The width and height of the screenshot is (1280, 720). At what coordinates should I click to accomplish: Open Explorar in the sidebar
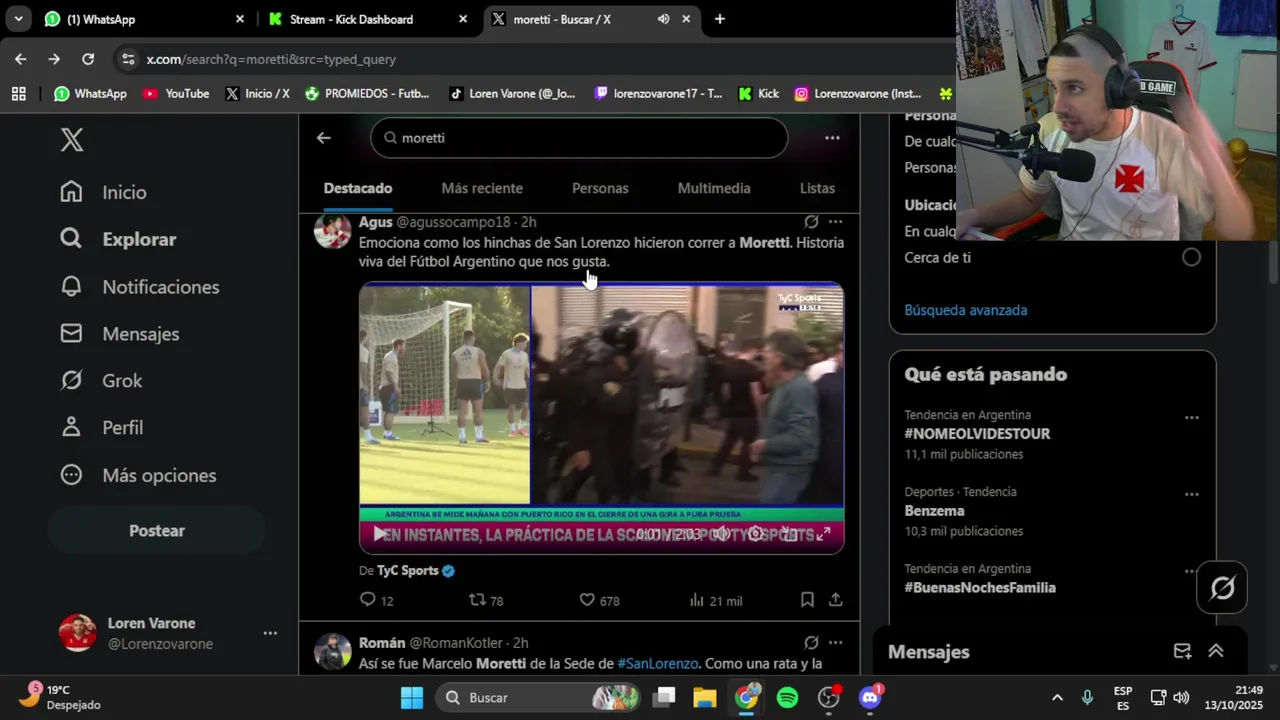tap(118, 239)
